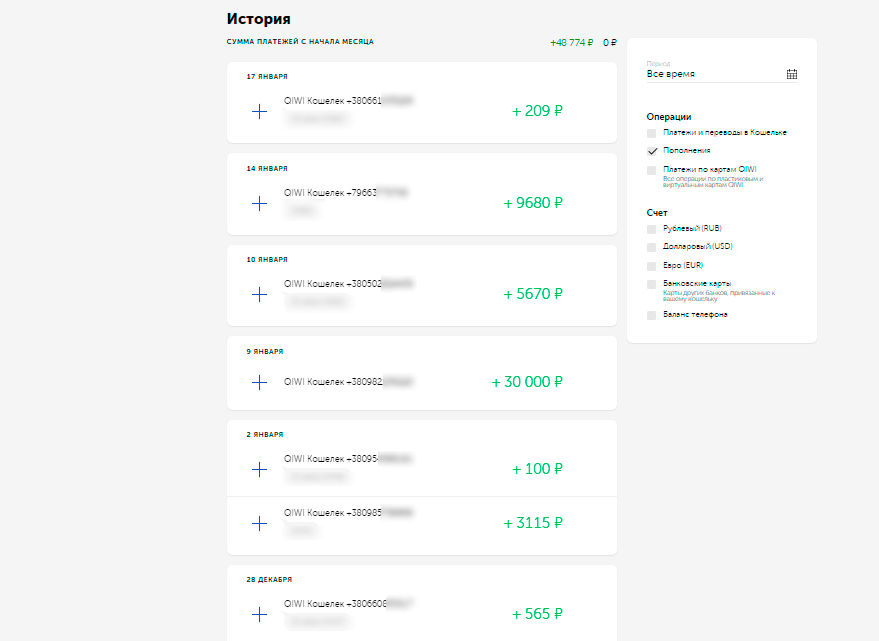Viewport: 879px width, 641px height.
Task: Click the '14 ЯНВАРЯ' date header
Action: [267, 168]
